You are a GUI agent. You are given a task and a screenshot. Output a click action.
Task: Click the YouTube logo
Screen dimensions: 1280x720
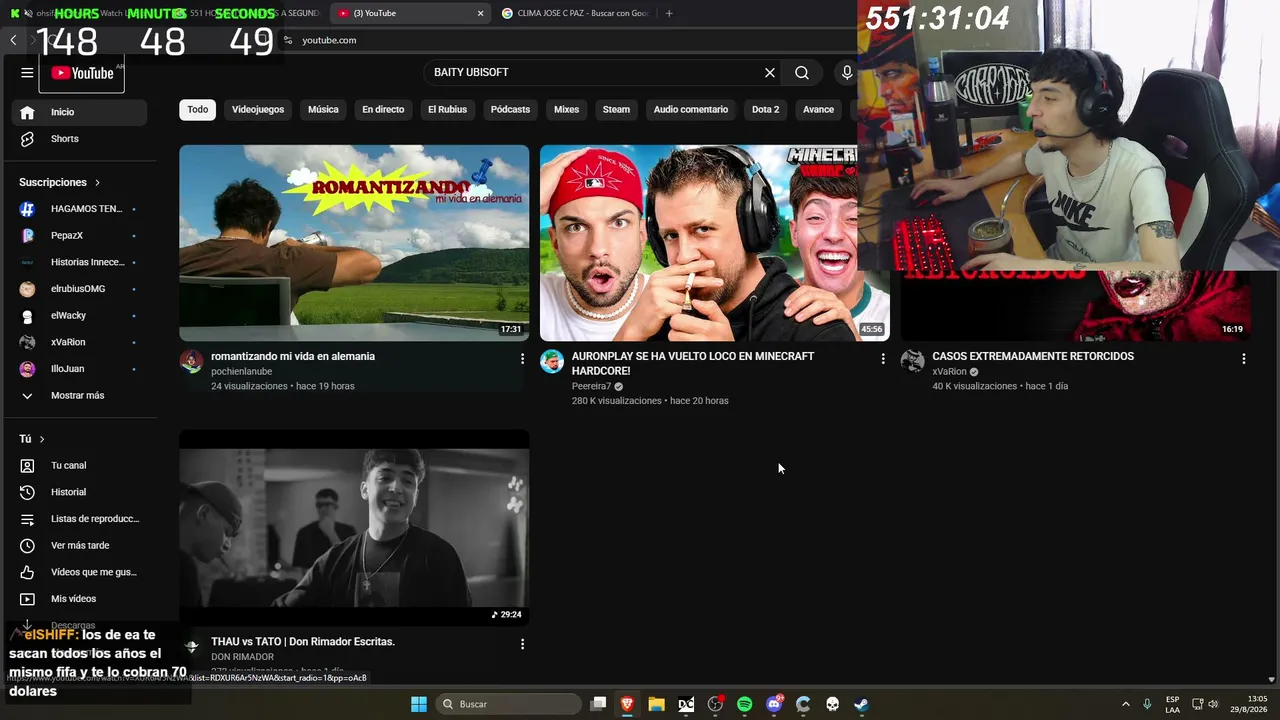83,73
